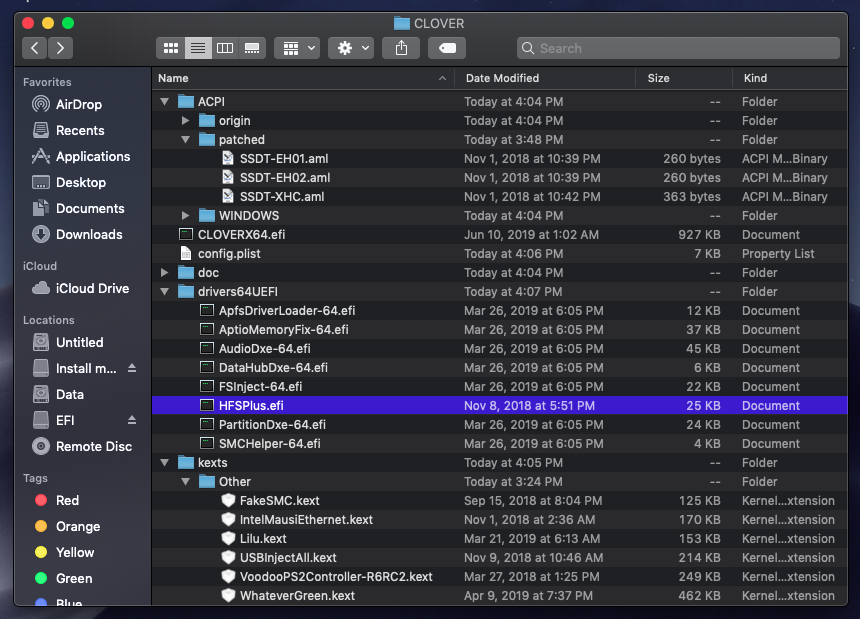Viewport: 860px width, 619px height.
Task: Eject the Install m... volume
Action: (x=132, y=368)
